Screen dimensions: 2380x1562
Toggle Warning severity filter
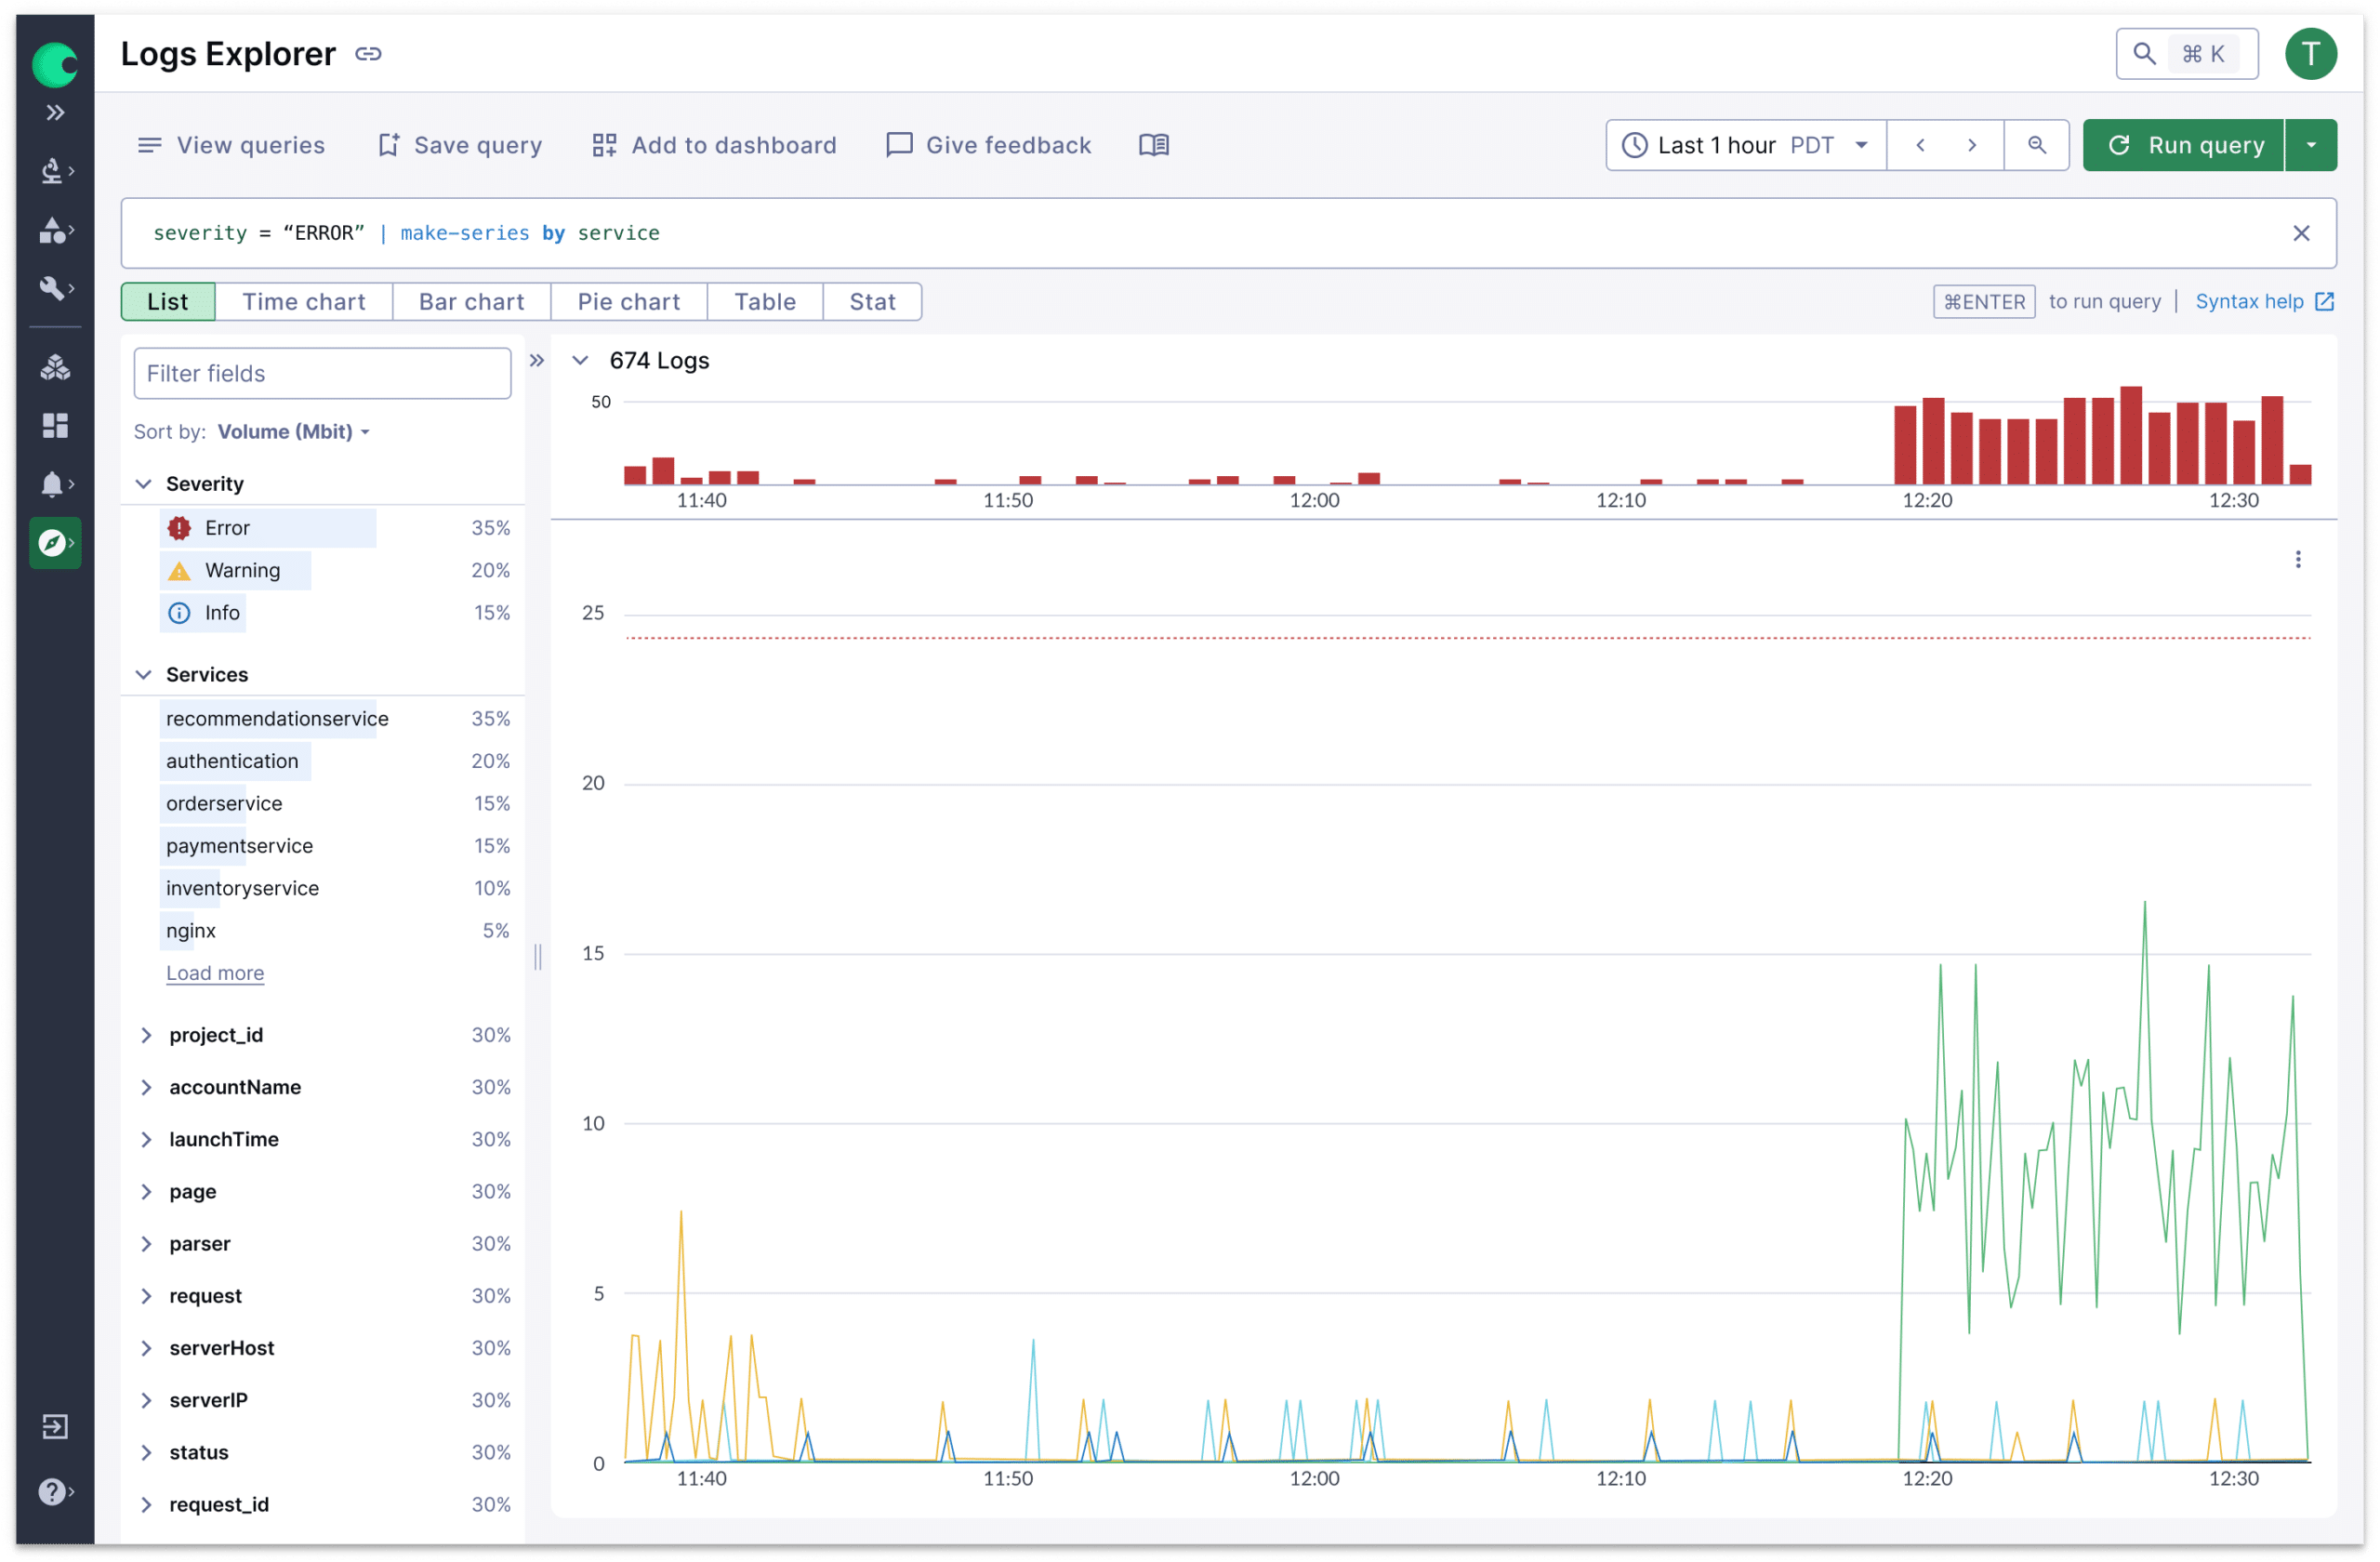pos(335,571)
